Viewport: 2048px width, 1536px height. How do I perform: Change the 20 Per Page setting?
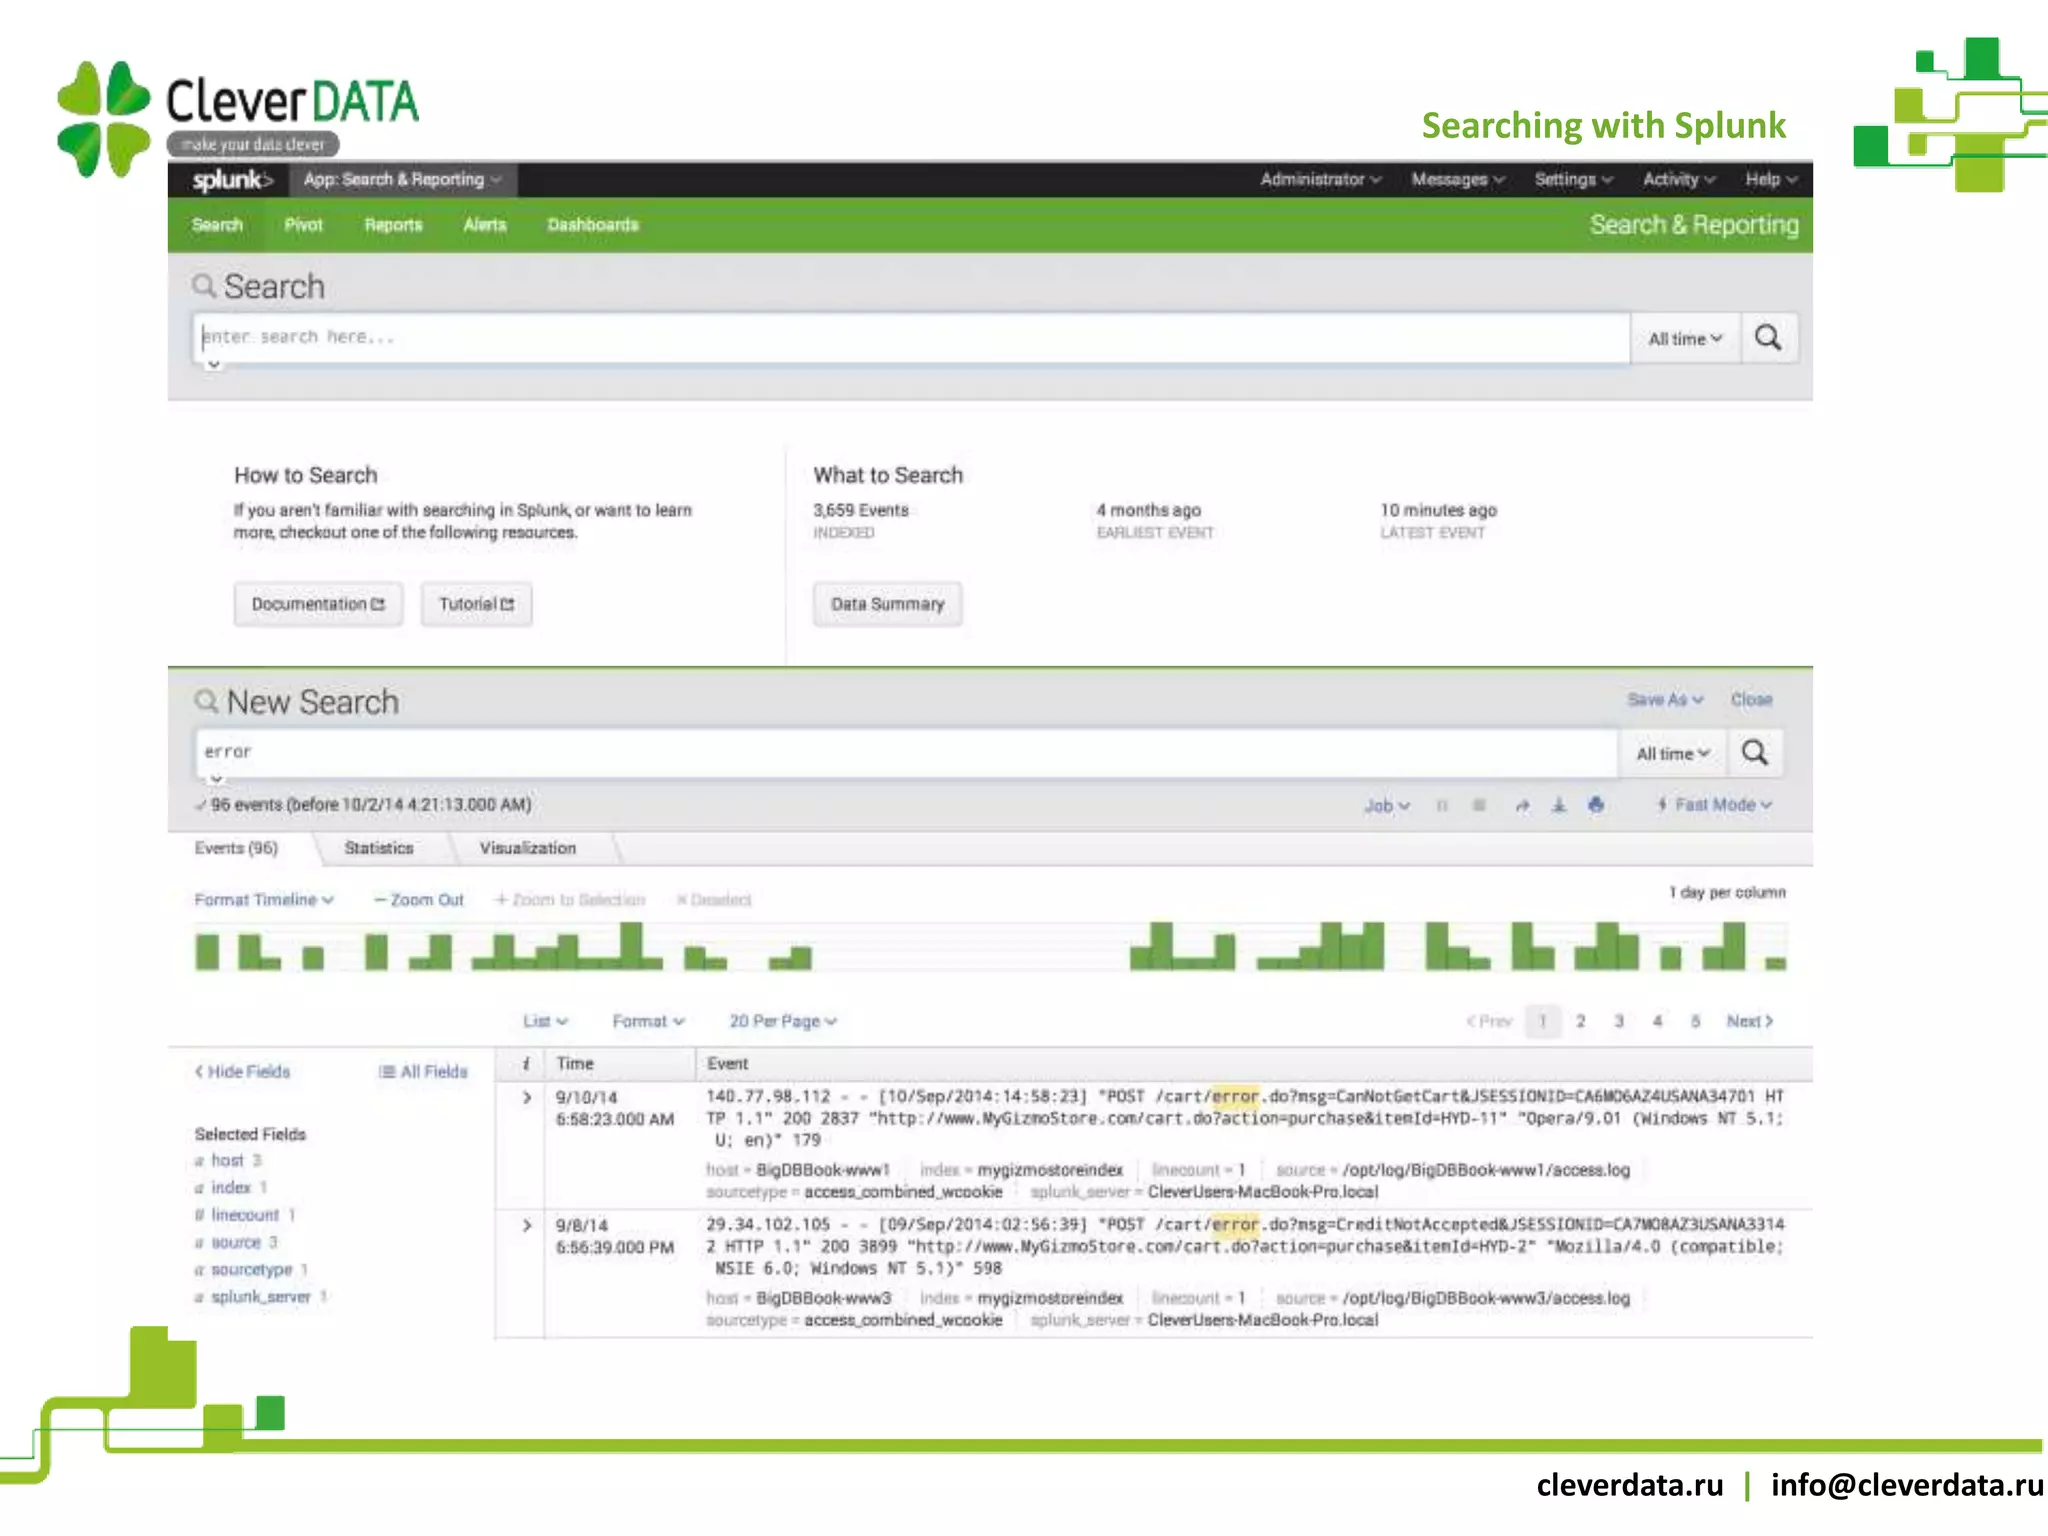point(783,1021)
